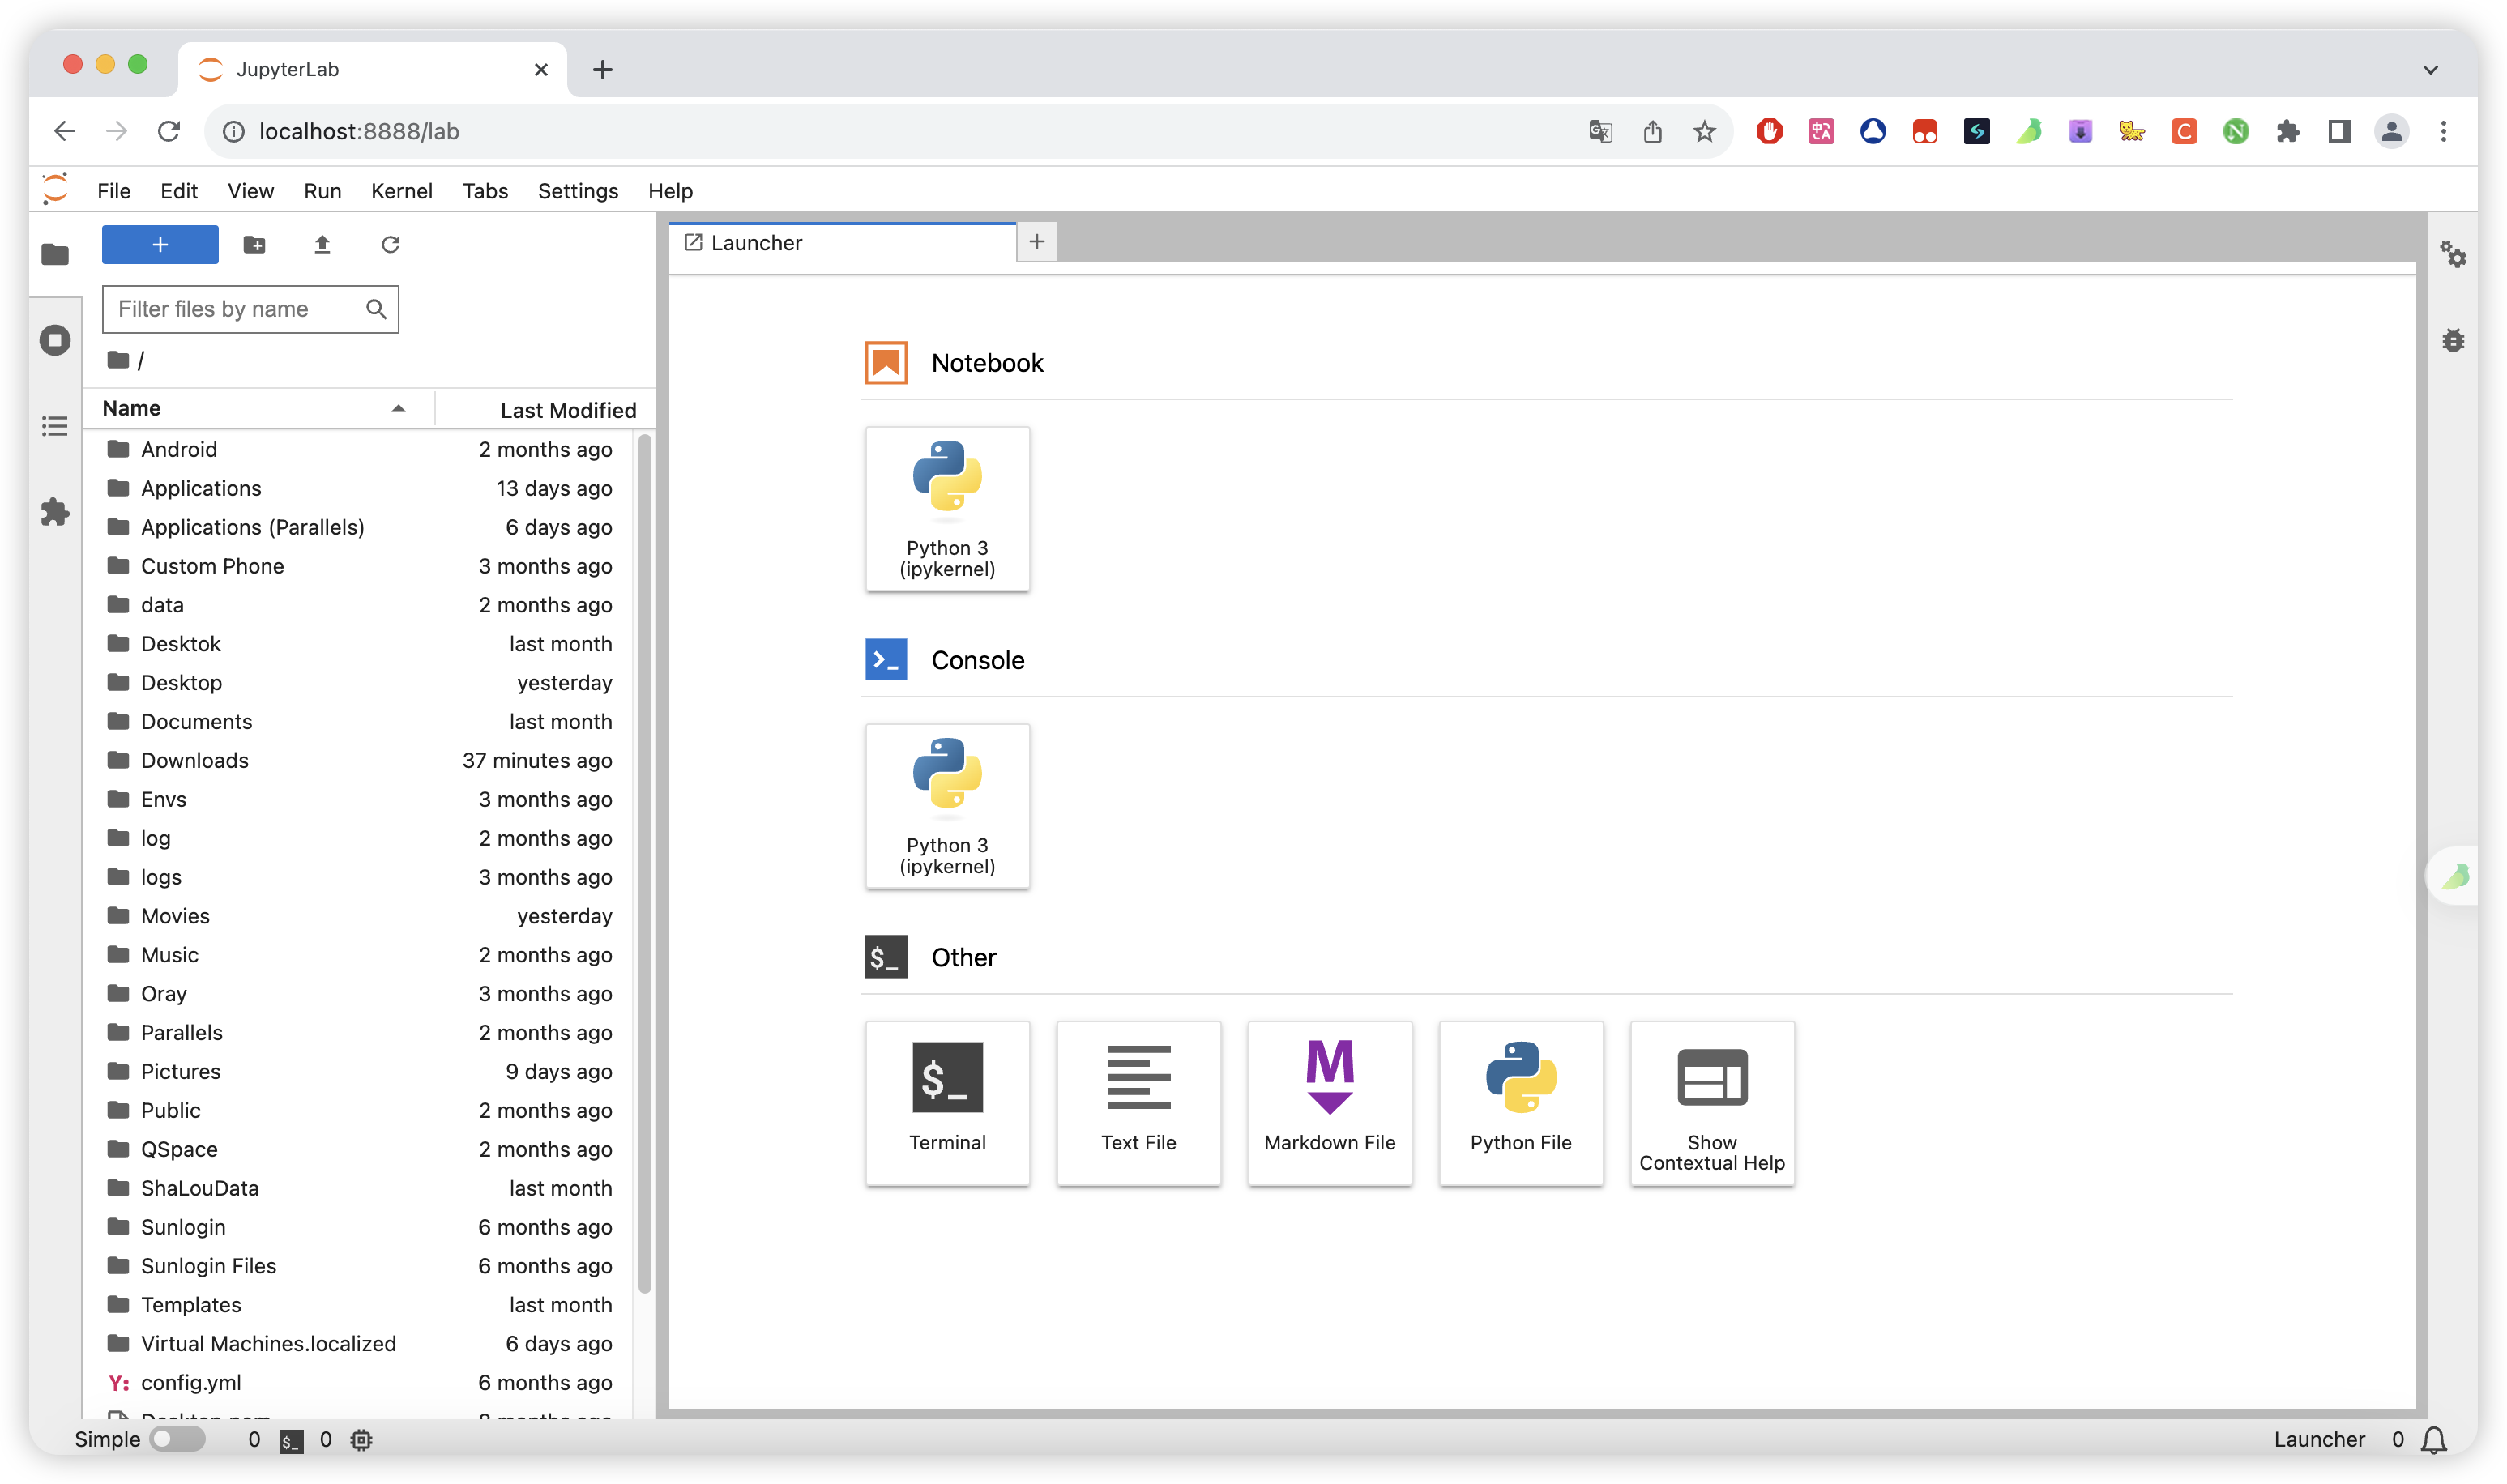Open the Chrome tab search chevron
The height and width of the screenshot is (1484, 2507).
[2430, 70]
